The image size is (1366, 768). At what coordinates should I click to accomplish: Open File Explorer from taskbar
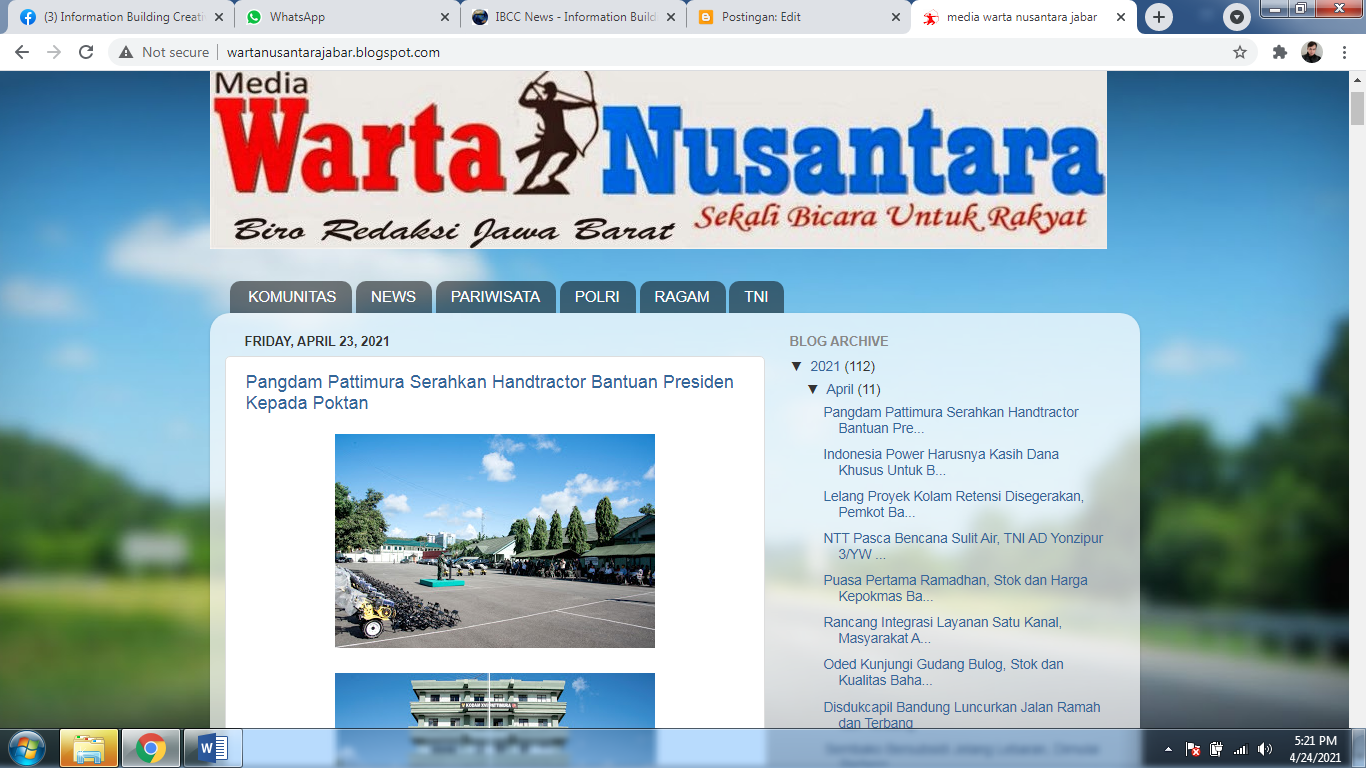coord(89,748)
